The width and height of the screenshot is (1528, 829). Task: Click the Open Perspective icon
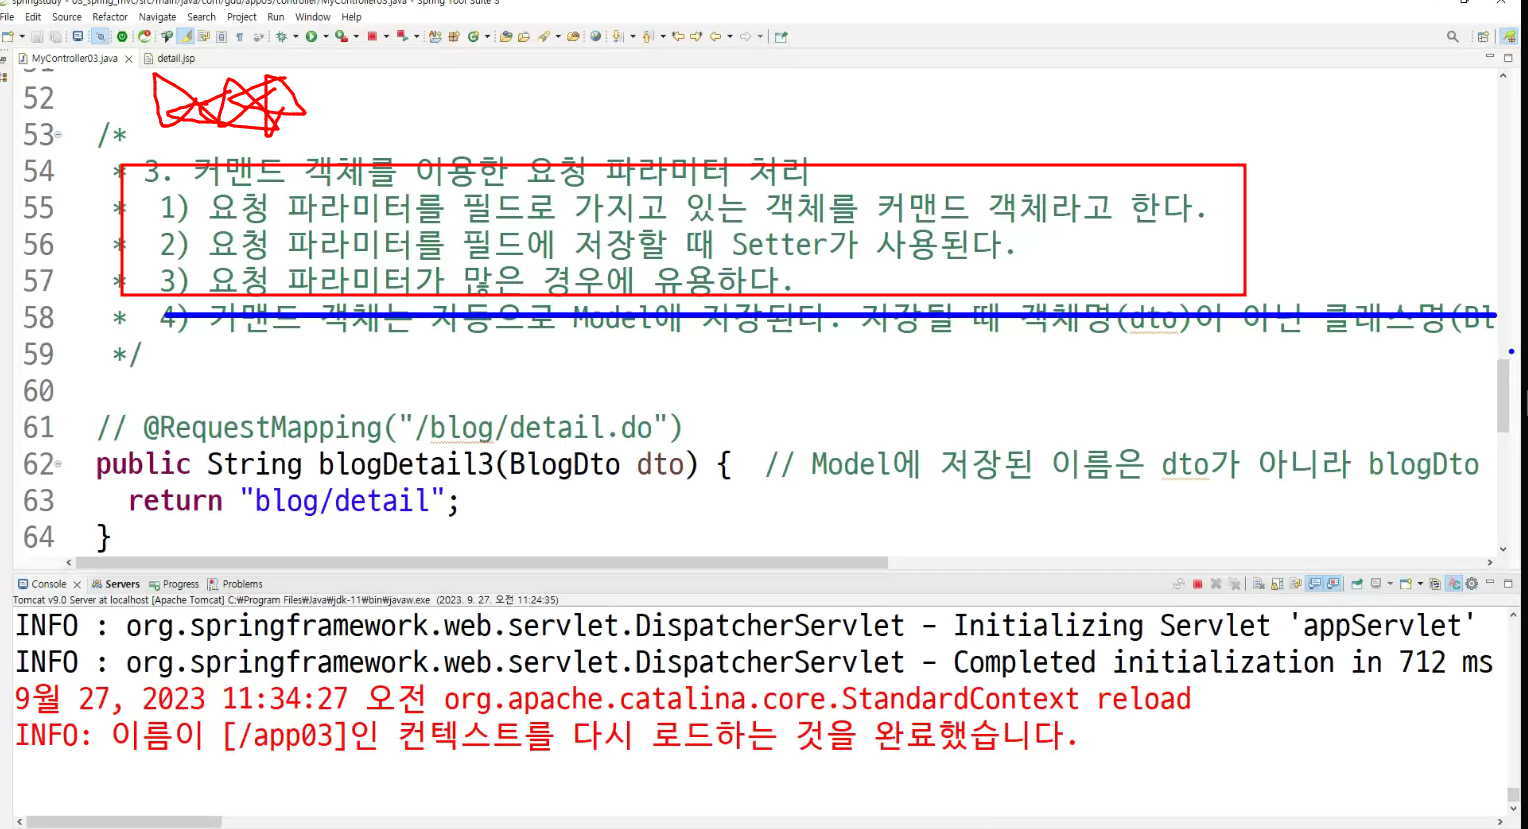tap(1483, 36)
